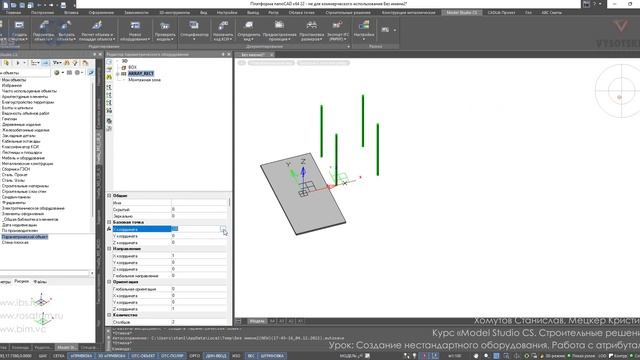Open Вставка ribbon tab
640x360 pixels.
[71, 13]
